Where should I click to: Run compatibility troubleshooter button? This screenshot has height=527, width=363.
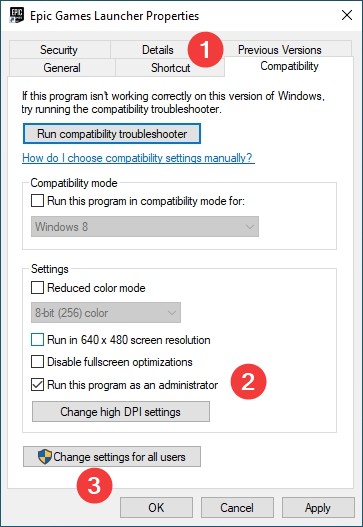coord(112,134)
